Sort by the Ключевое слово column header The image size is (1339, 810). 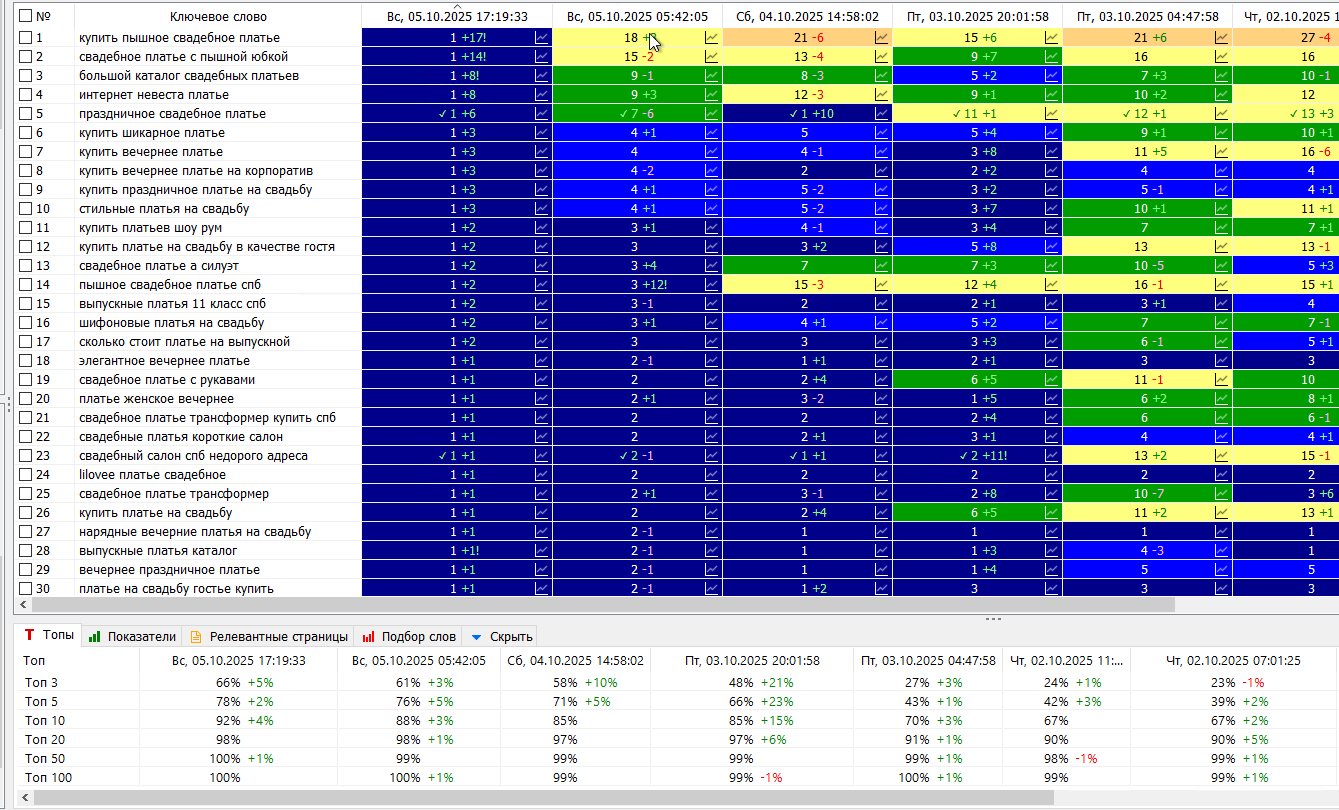pos(217,16)
